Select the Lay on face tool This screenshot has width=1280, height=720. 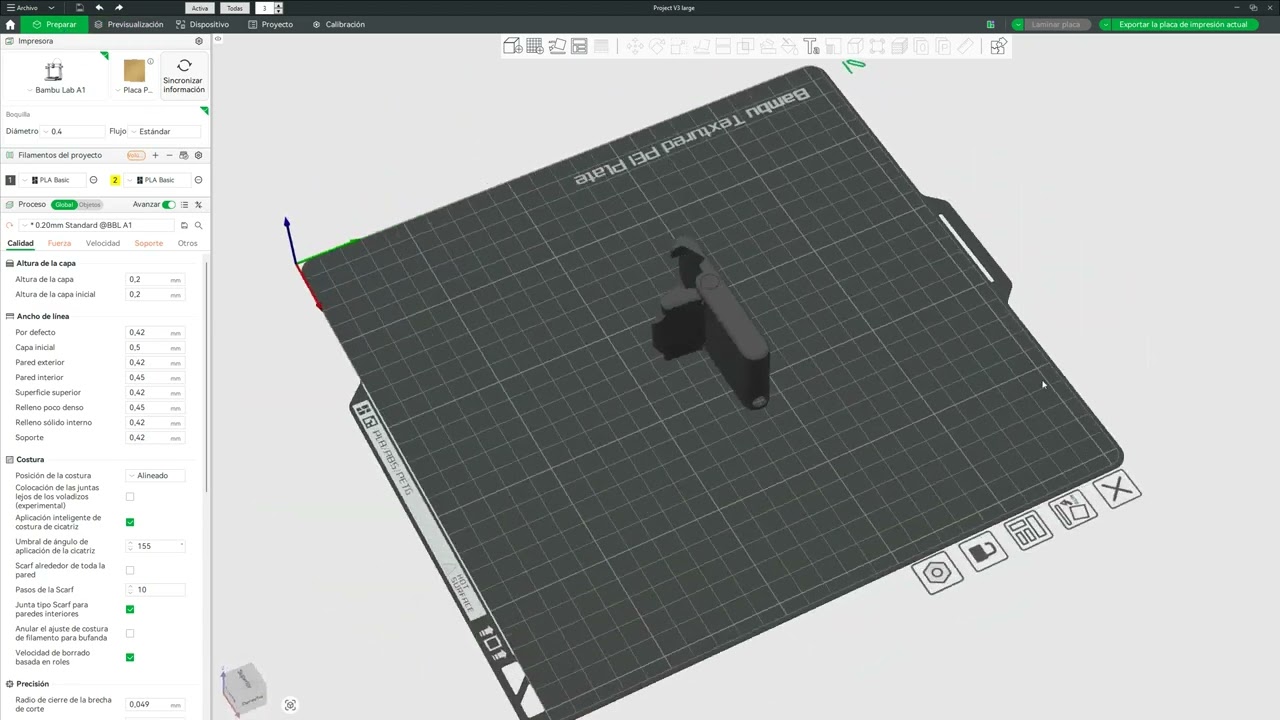pos(700,46)
